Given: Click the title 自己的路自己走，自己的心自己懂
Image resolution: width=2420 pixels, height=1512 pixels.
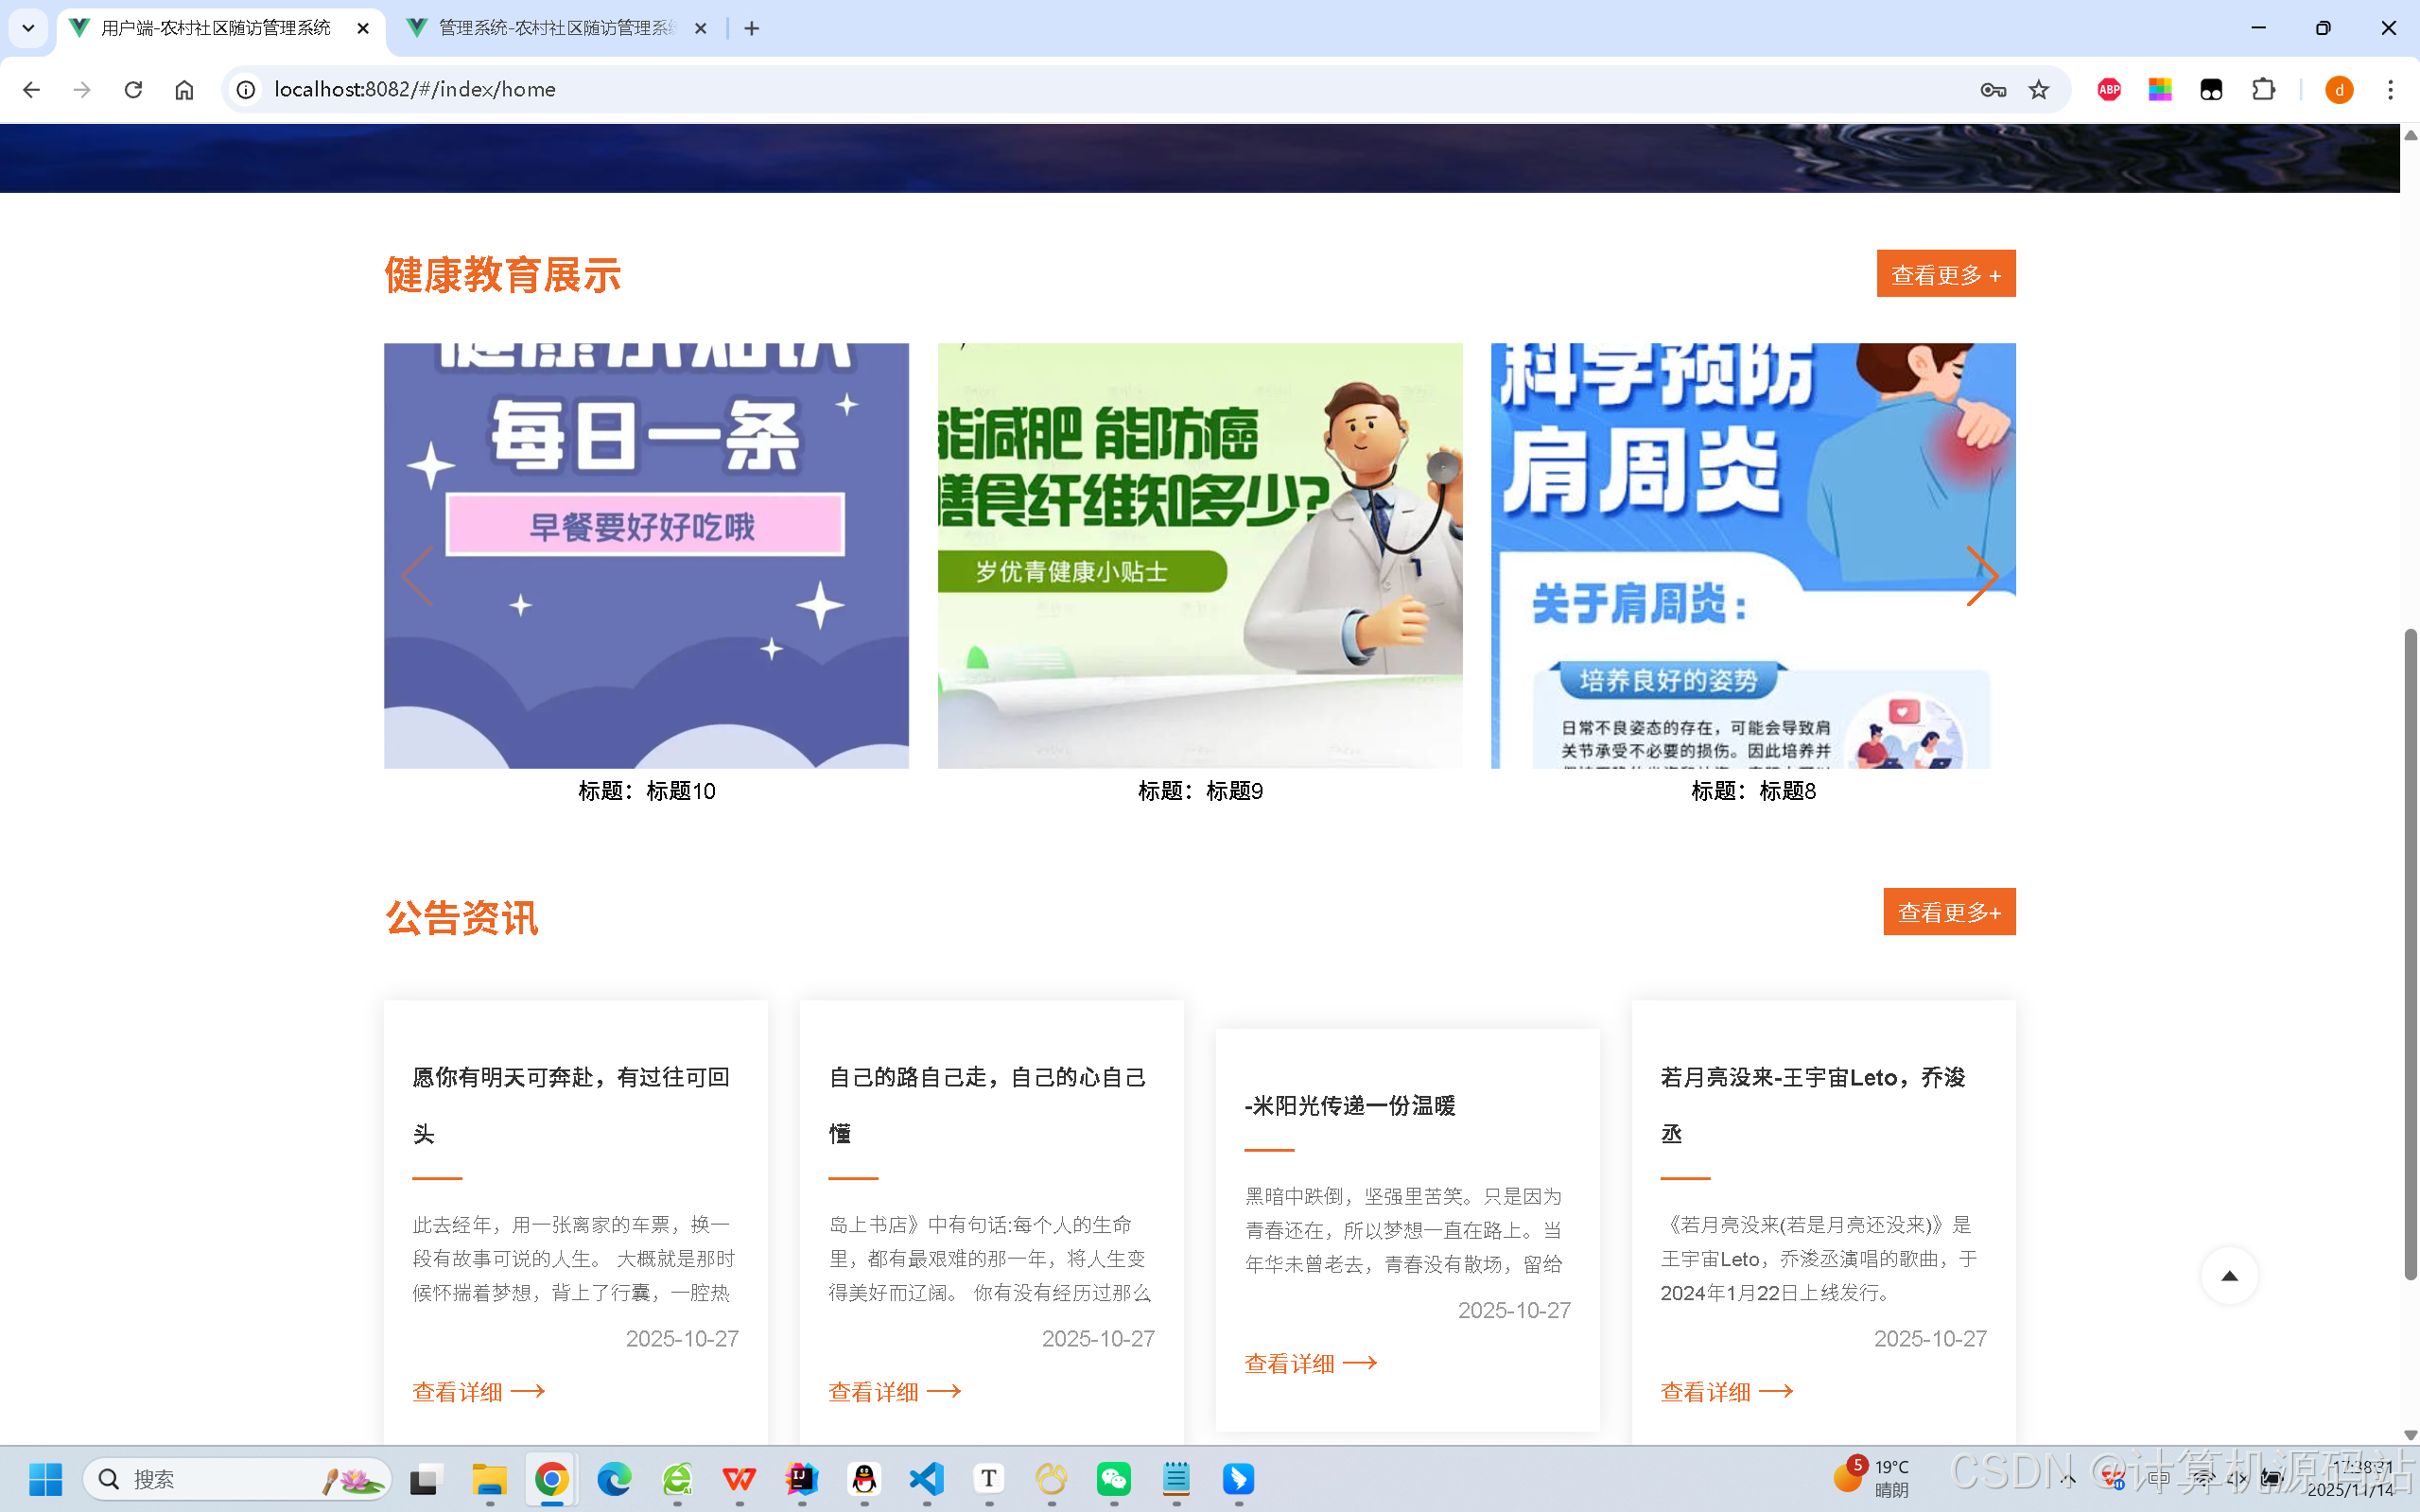Looking at the screenshot, I should pyautogui.click(x=987, y=1105).
